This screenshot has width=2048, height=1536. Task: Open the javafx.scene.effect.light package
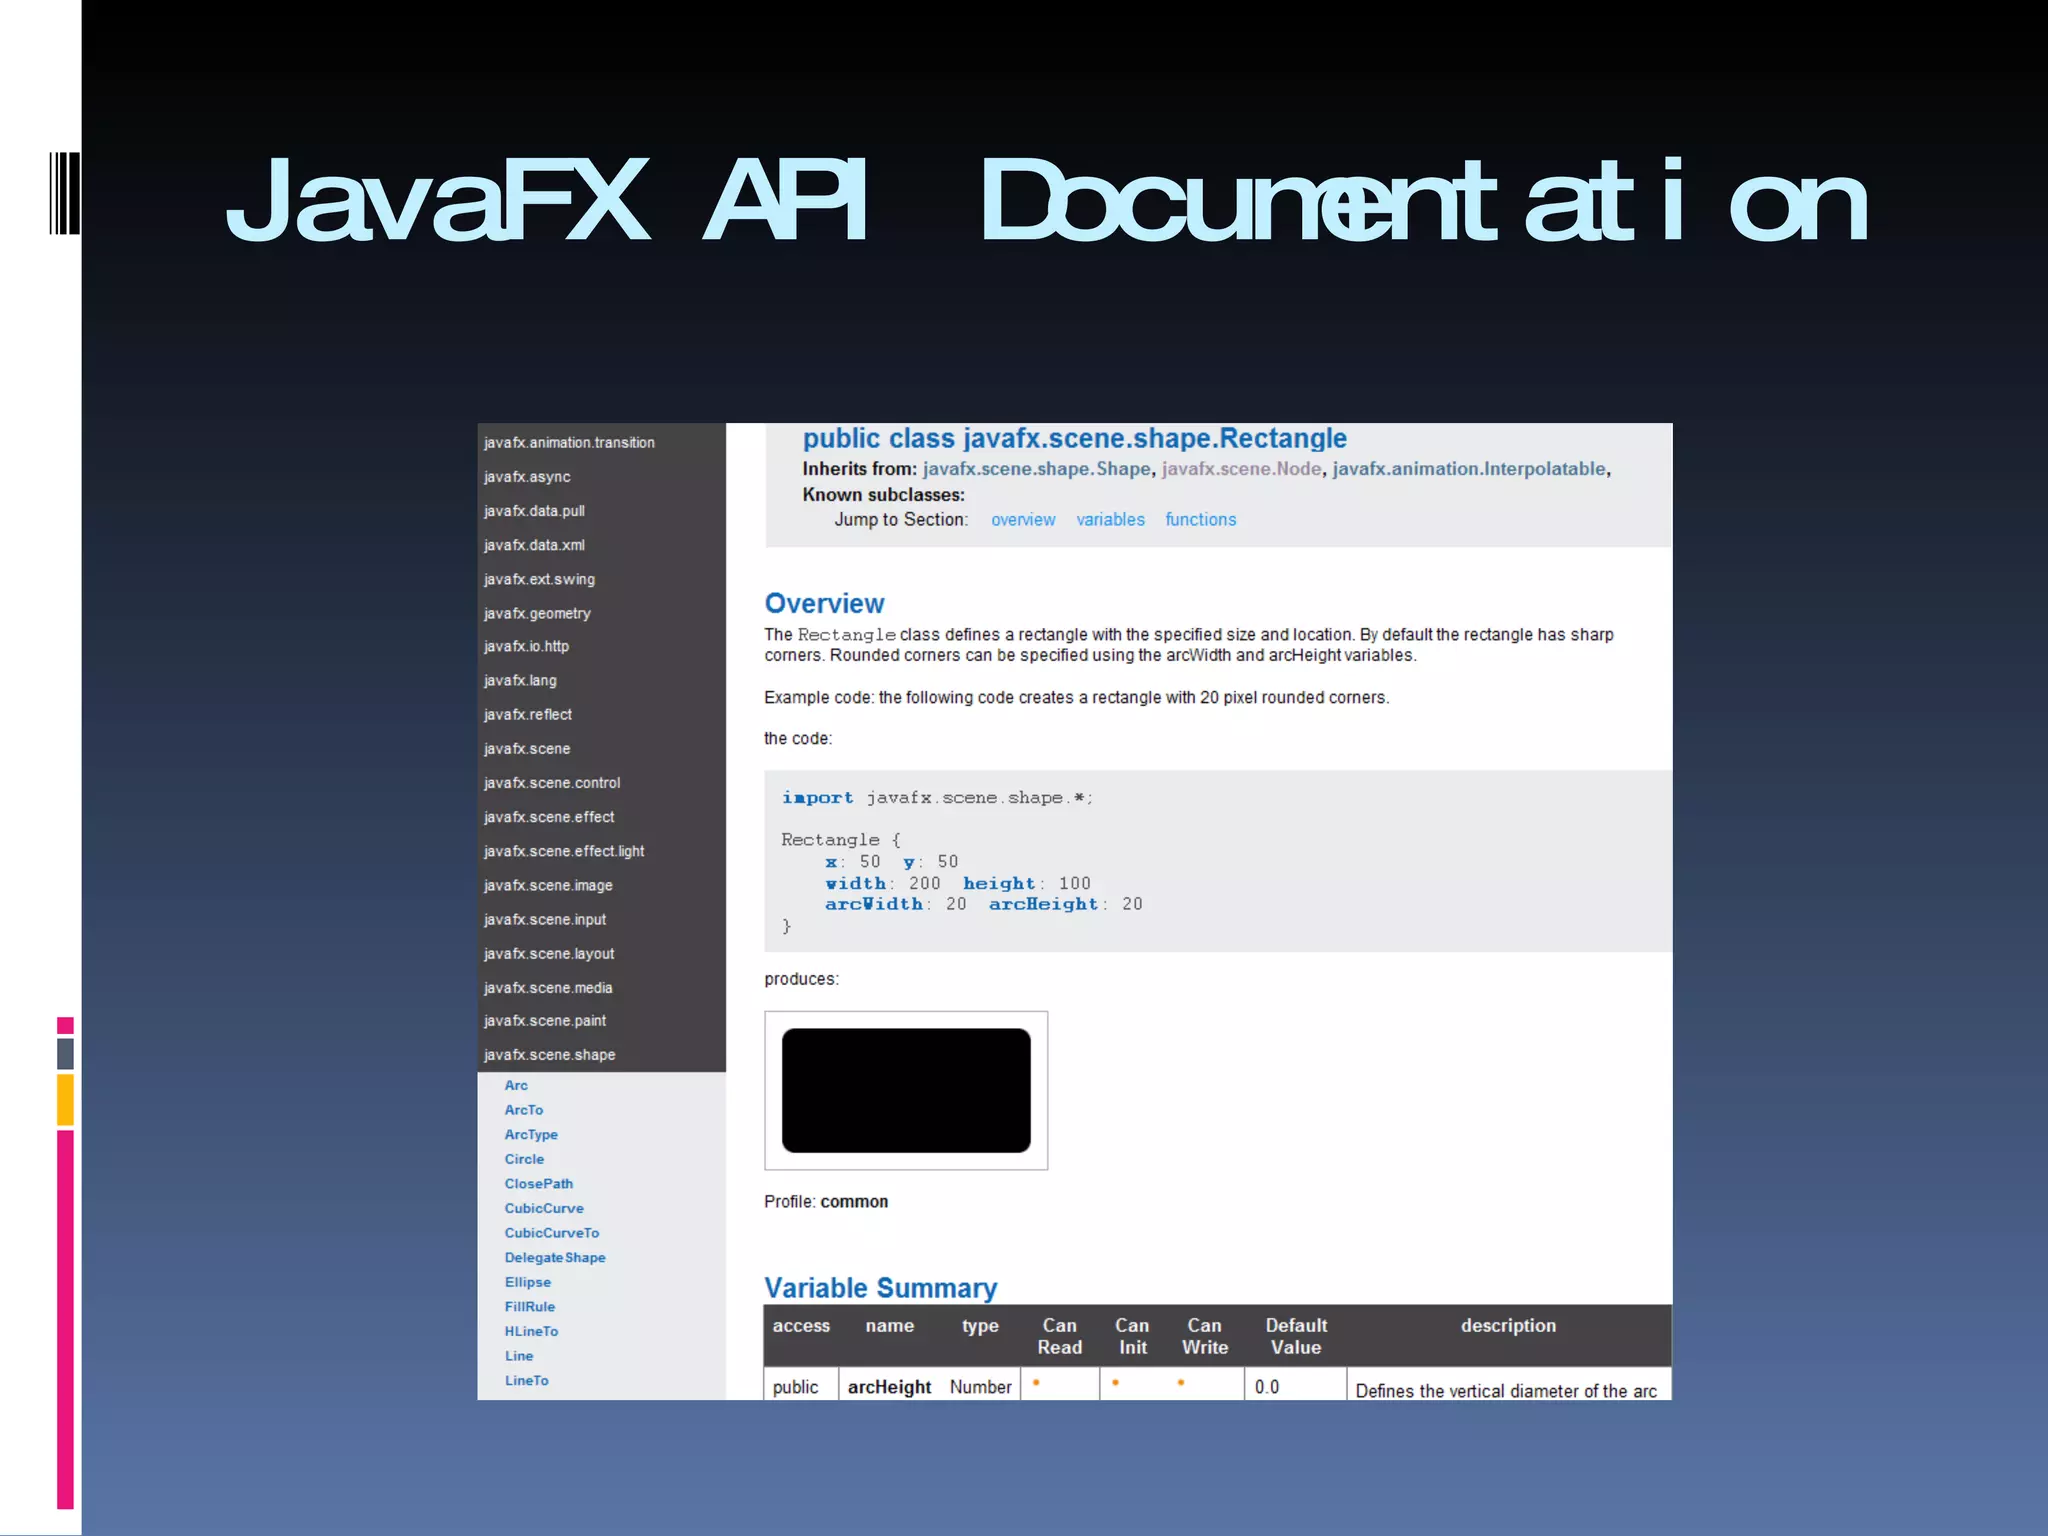(x=564, y=851)
